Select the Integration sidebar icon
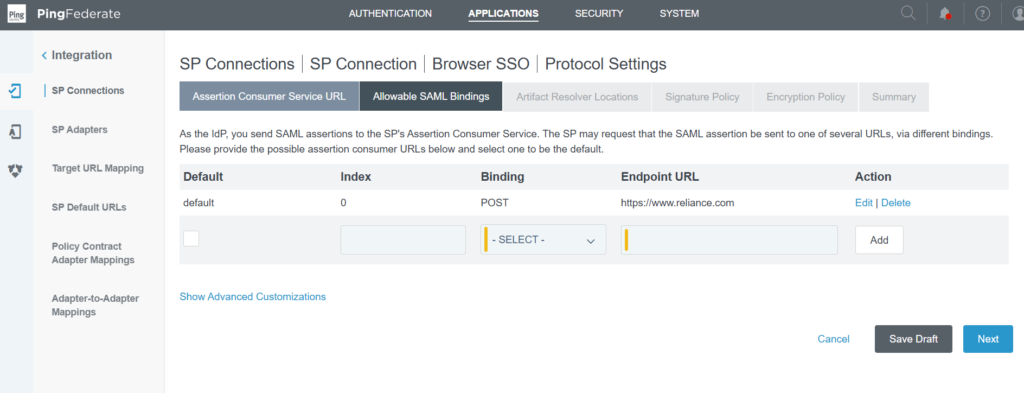Screen dimensions: 1024x393 [x=16, y=91]
